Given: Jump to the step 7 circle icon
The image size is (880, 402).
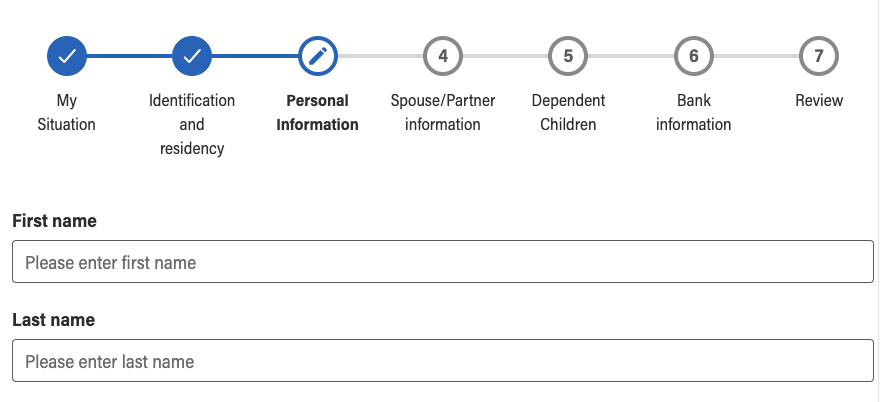Looking at the screenshot, I should pyautogui.click(x=819, y=56).
